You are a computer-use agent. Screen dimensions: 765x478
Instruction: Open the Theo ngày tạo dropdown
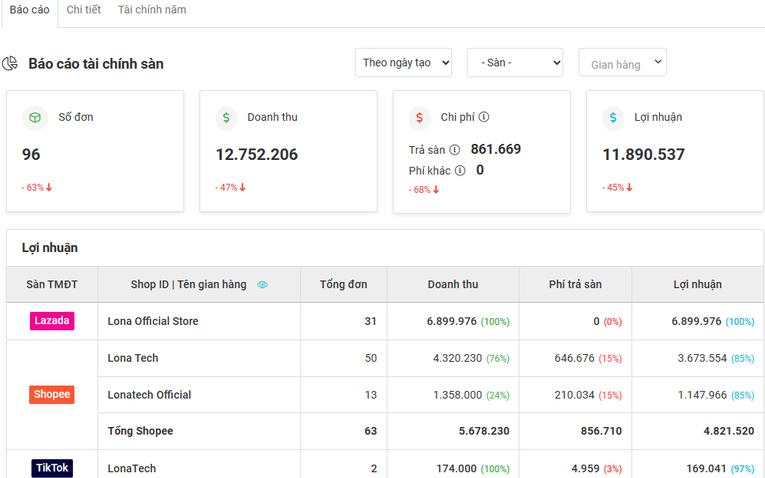tap(403, 62)
